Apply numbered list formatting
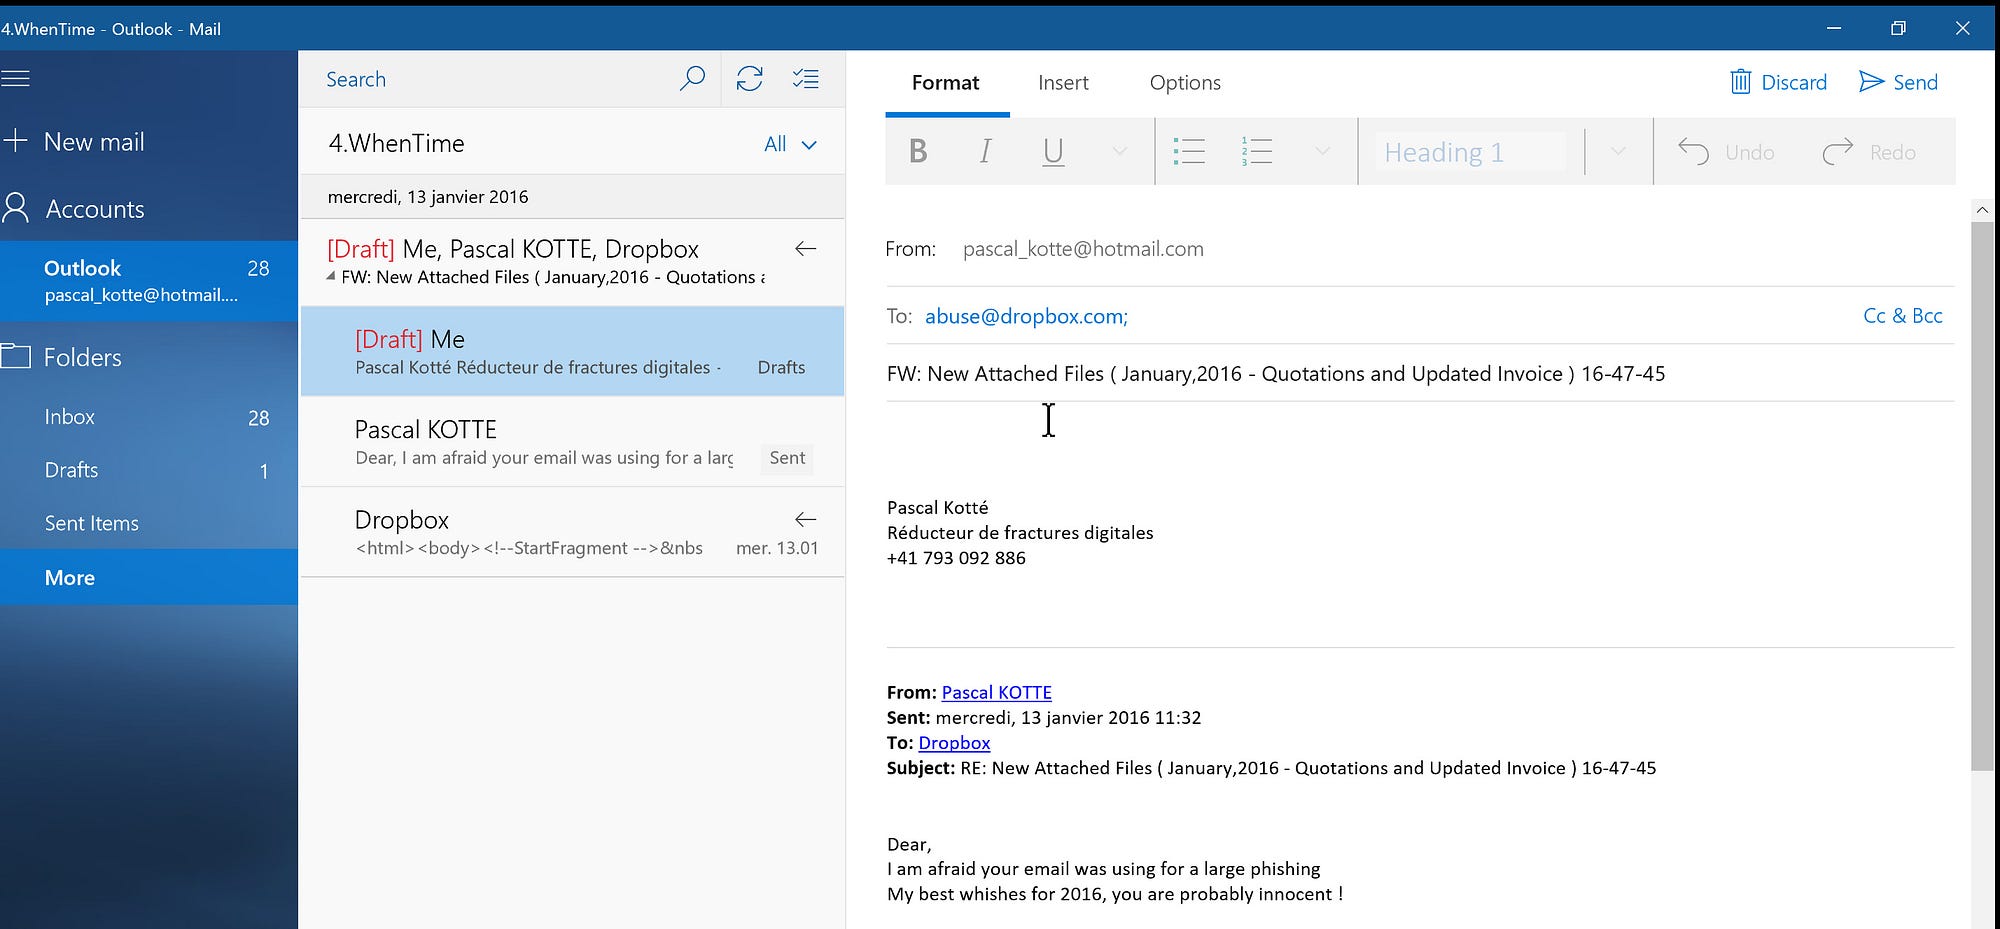 click(1256, 152)
